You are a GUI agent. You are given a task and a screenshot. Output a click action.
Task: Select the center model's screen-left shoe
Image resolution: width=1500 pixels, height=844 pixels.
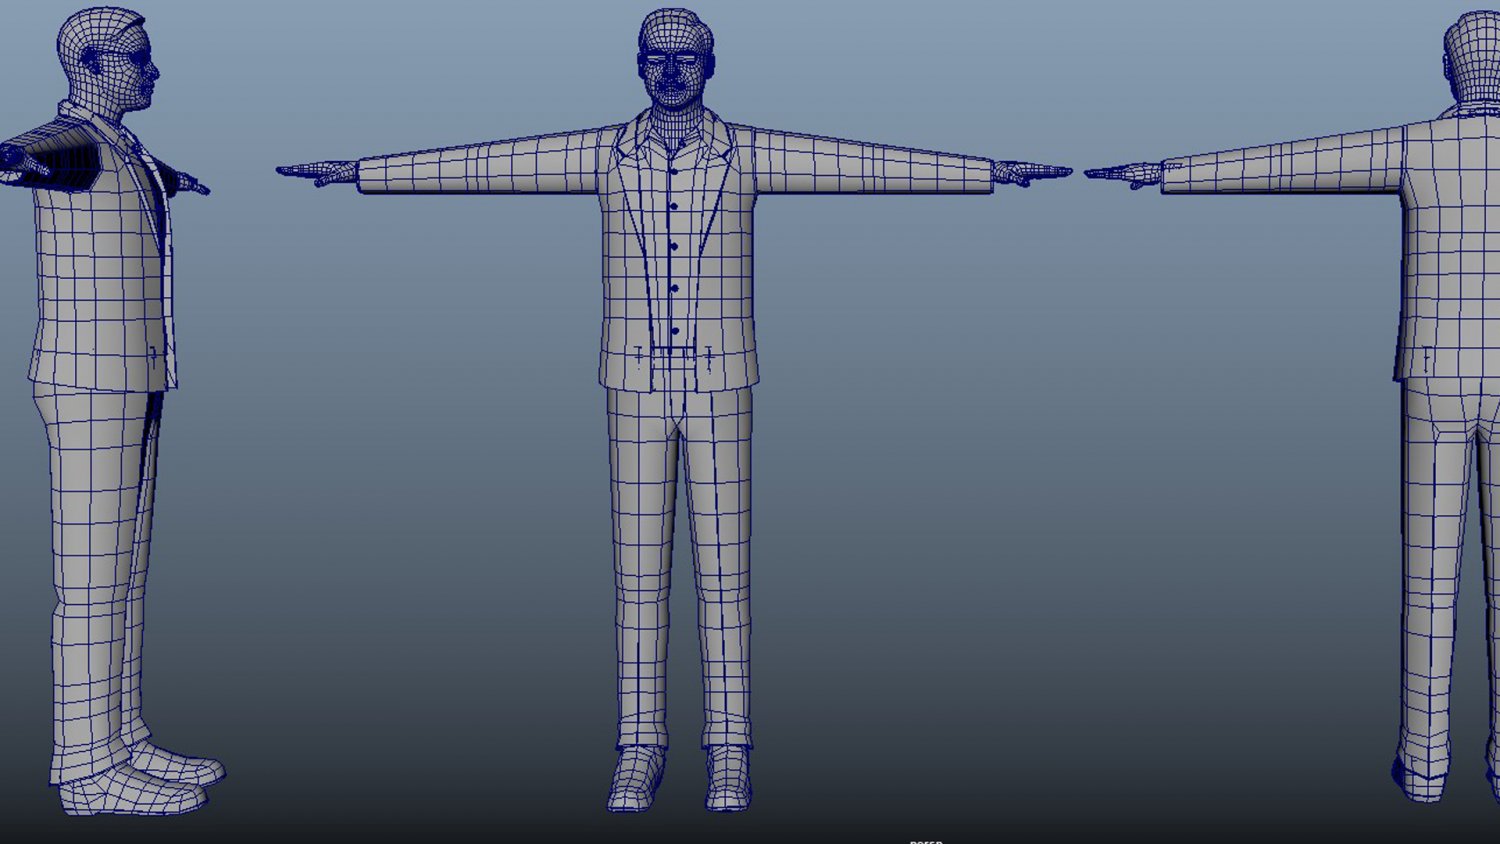pos(636,778)
